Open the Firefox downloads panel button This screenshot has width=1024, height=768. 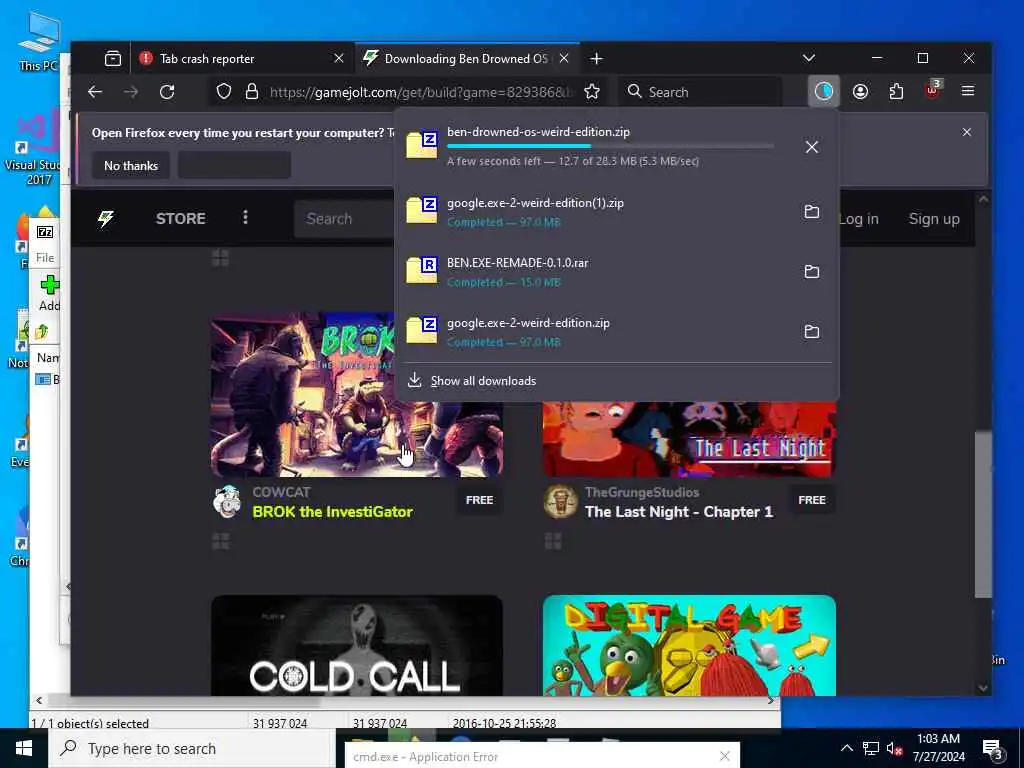click(x=824, y=91)
